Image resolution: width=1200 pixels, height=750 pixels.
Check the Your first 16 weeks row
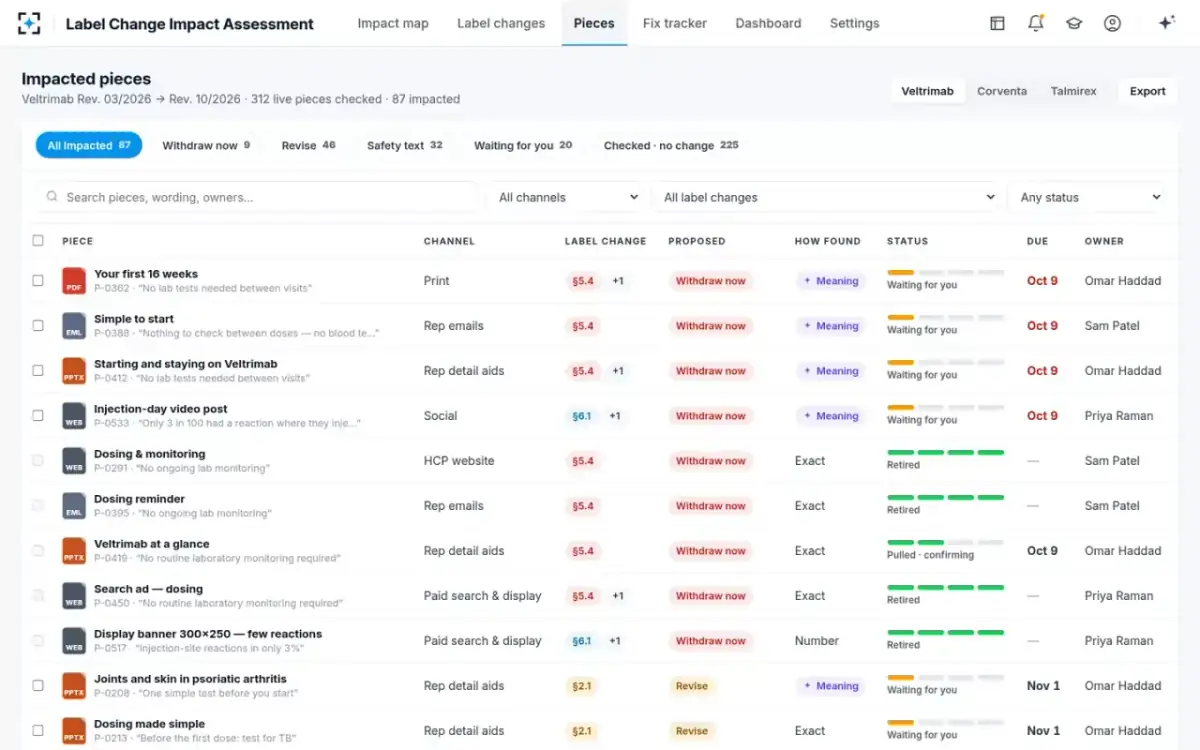38,281
